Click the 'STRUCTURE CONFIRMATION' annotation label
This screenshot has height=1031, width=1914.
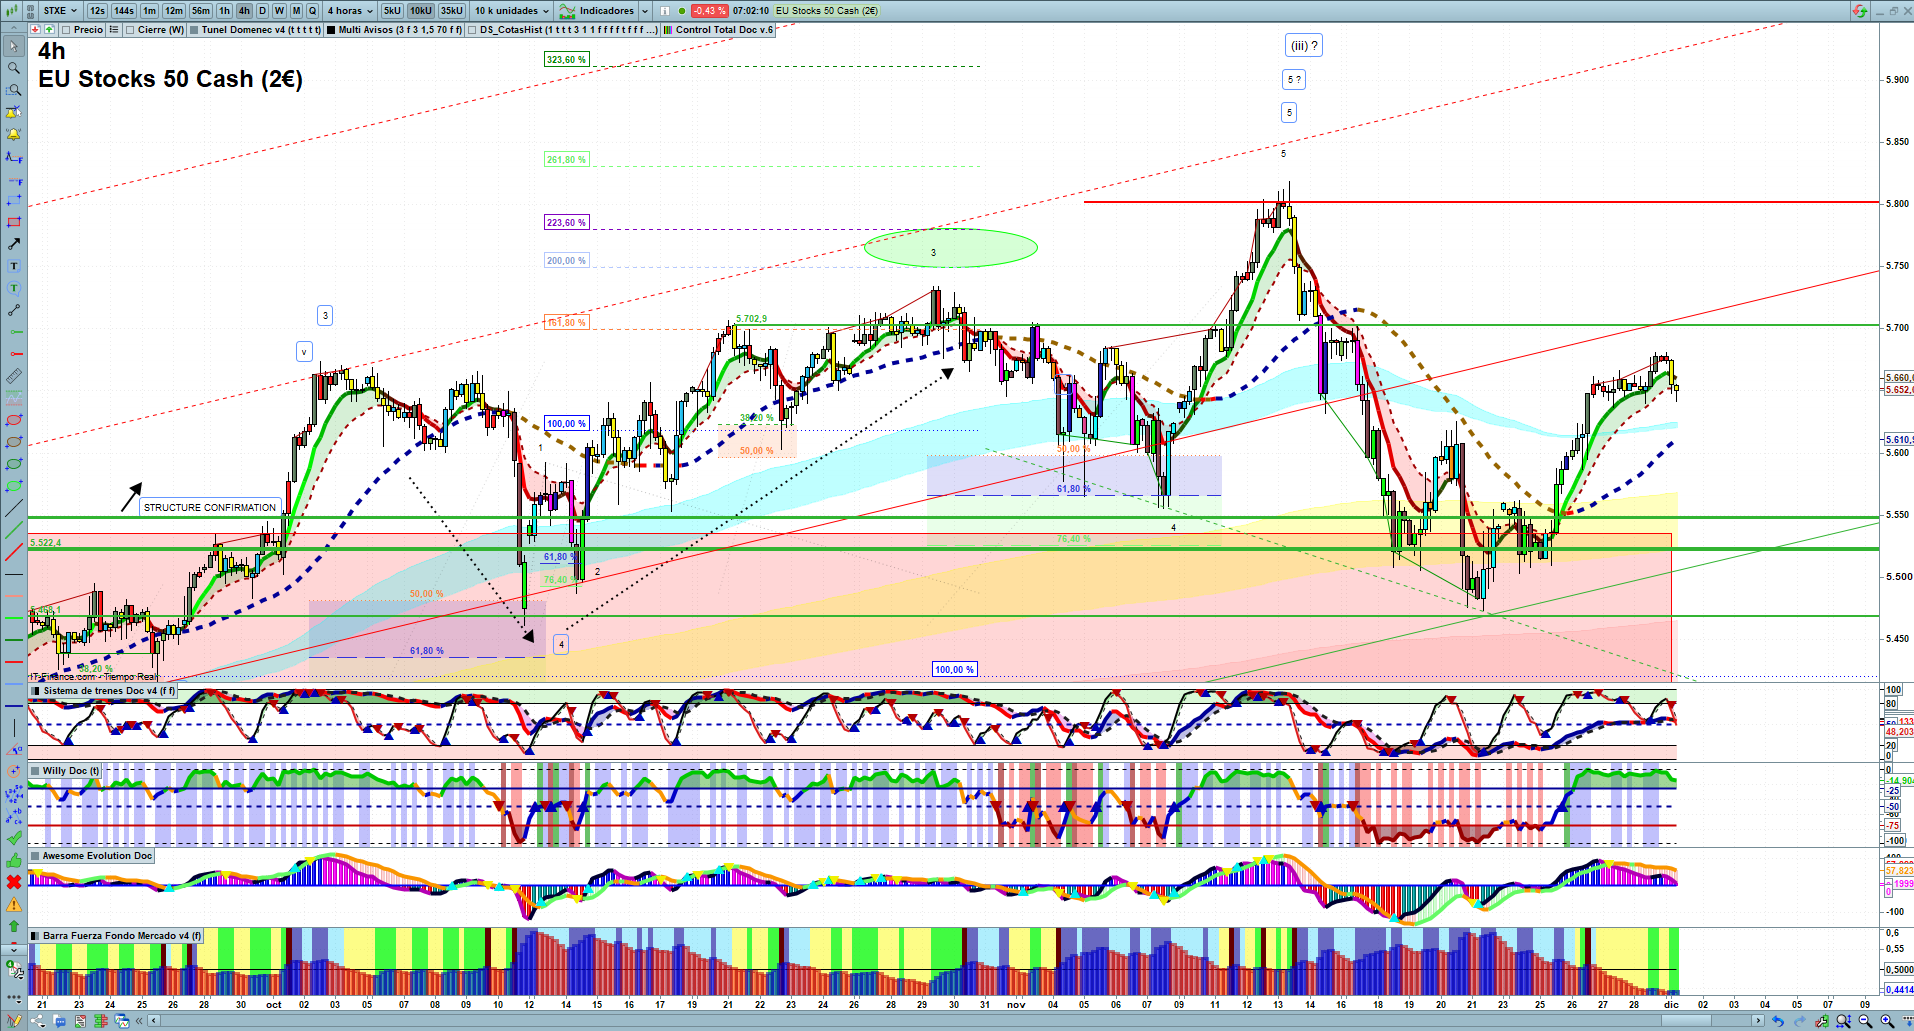[210, 507]
